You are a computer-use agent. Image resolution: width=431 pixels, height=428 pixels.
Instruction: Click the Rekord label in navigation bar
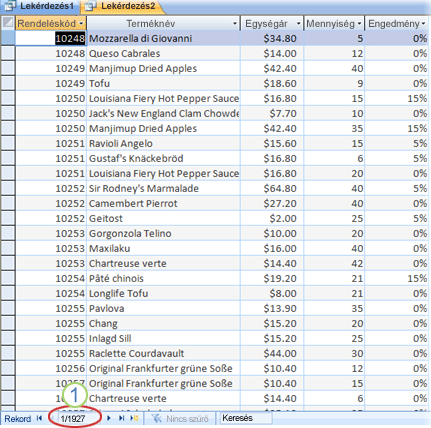(x=18, y=419)
